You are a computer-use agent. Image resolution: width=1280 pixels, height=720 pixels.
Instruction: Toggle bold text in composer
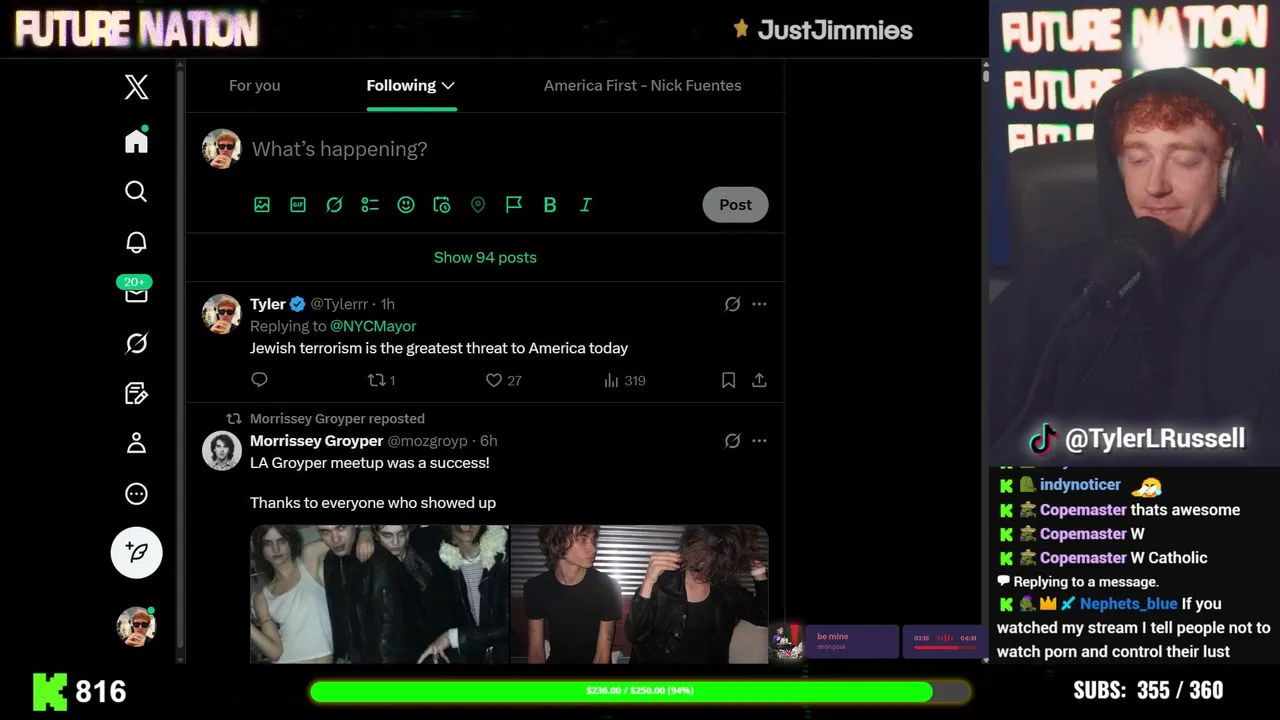(x=550, y=204)
